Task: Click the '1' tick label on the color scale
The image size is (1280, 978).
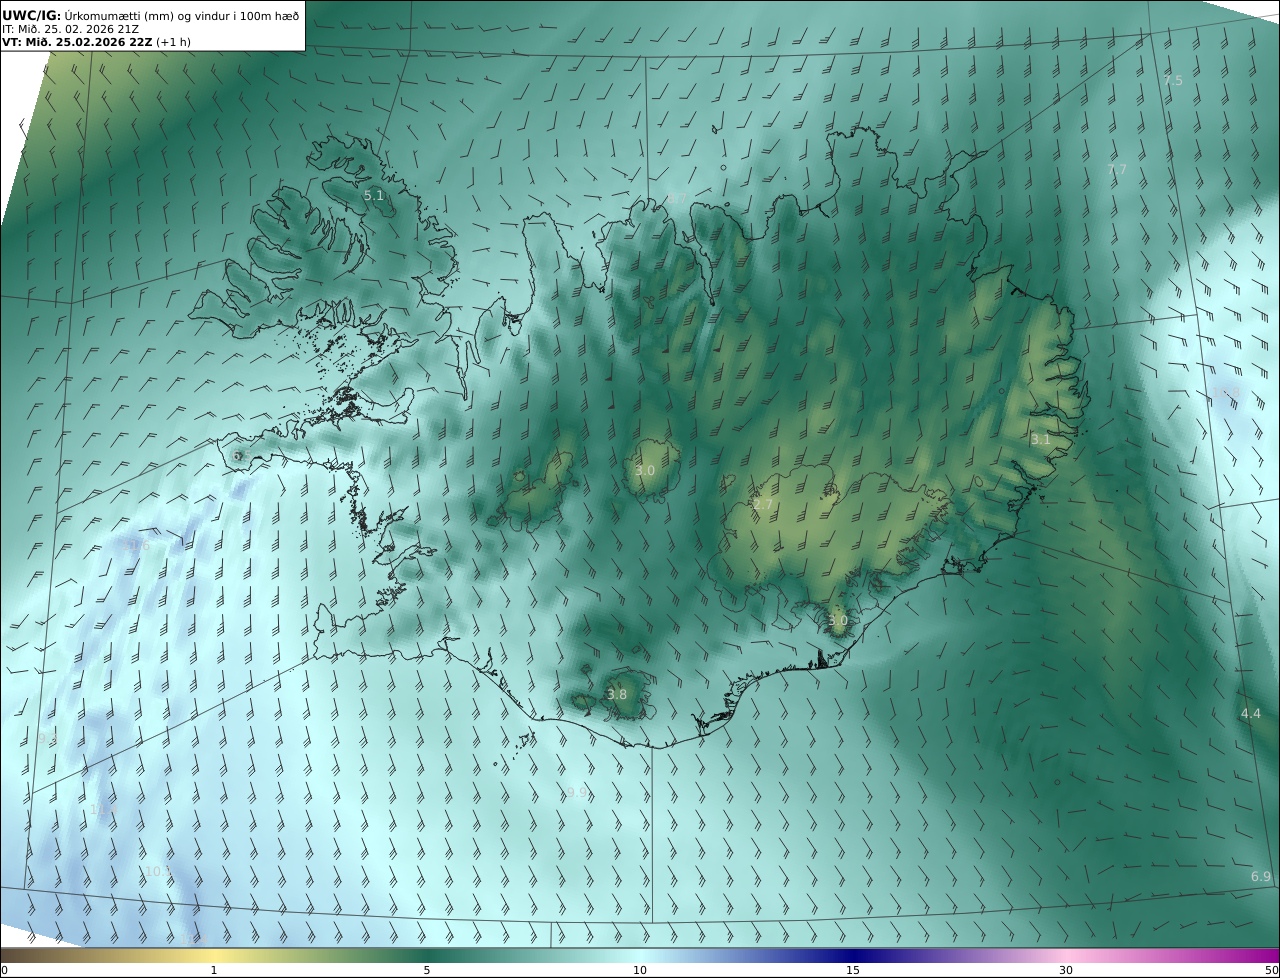Action: coord(213,970)
